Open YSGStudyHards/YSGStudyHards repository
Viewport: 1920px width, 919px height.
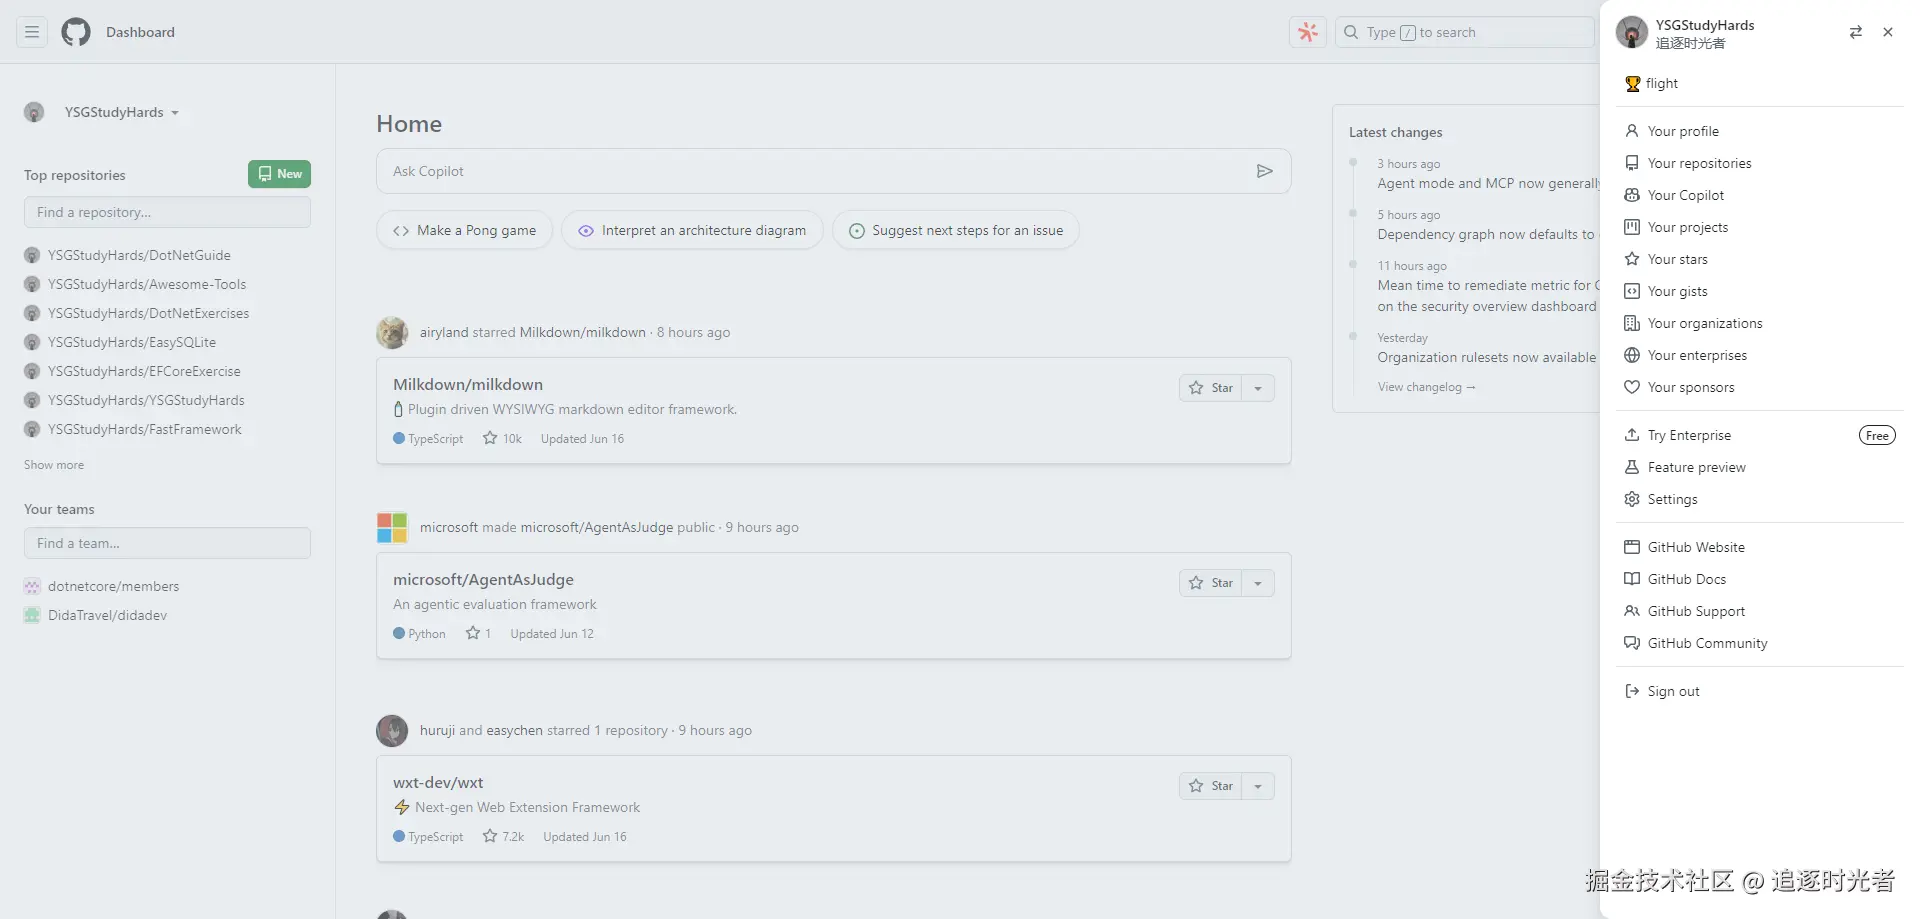[x=146, y=400]
